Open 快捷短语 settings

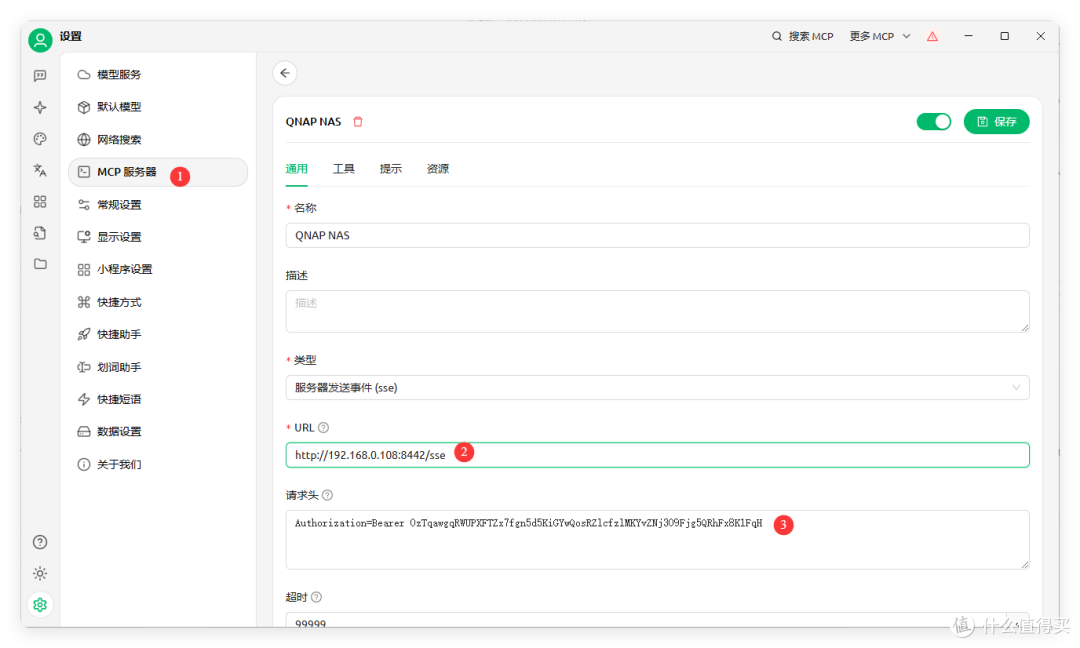point(158,399)
